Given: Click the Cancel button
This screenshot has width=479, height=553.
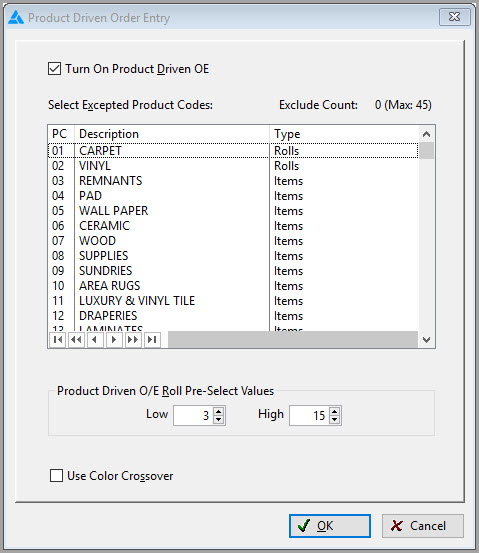Looking at the screenshot, I should coord(423,526).
